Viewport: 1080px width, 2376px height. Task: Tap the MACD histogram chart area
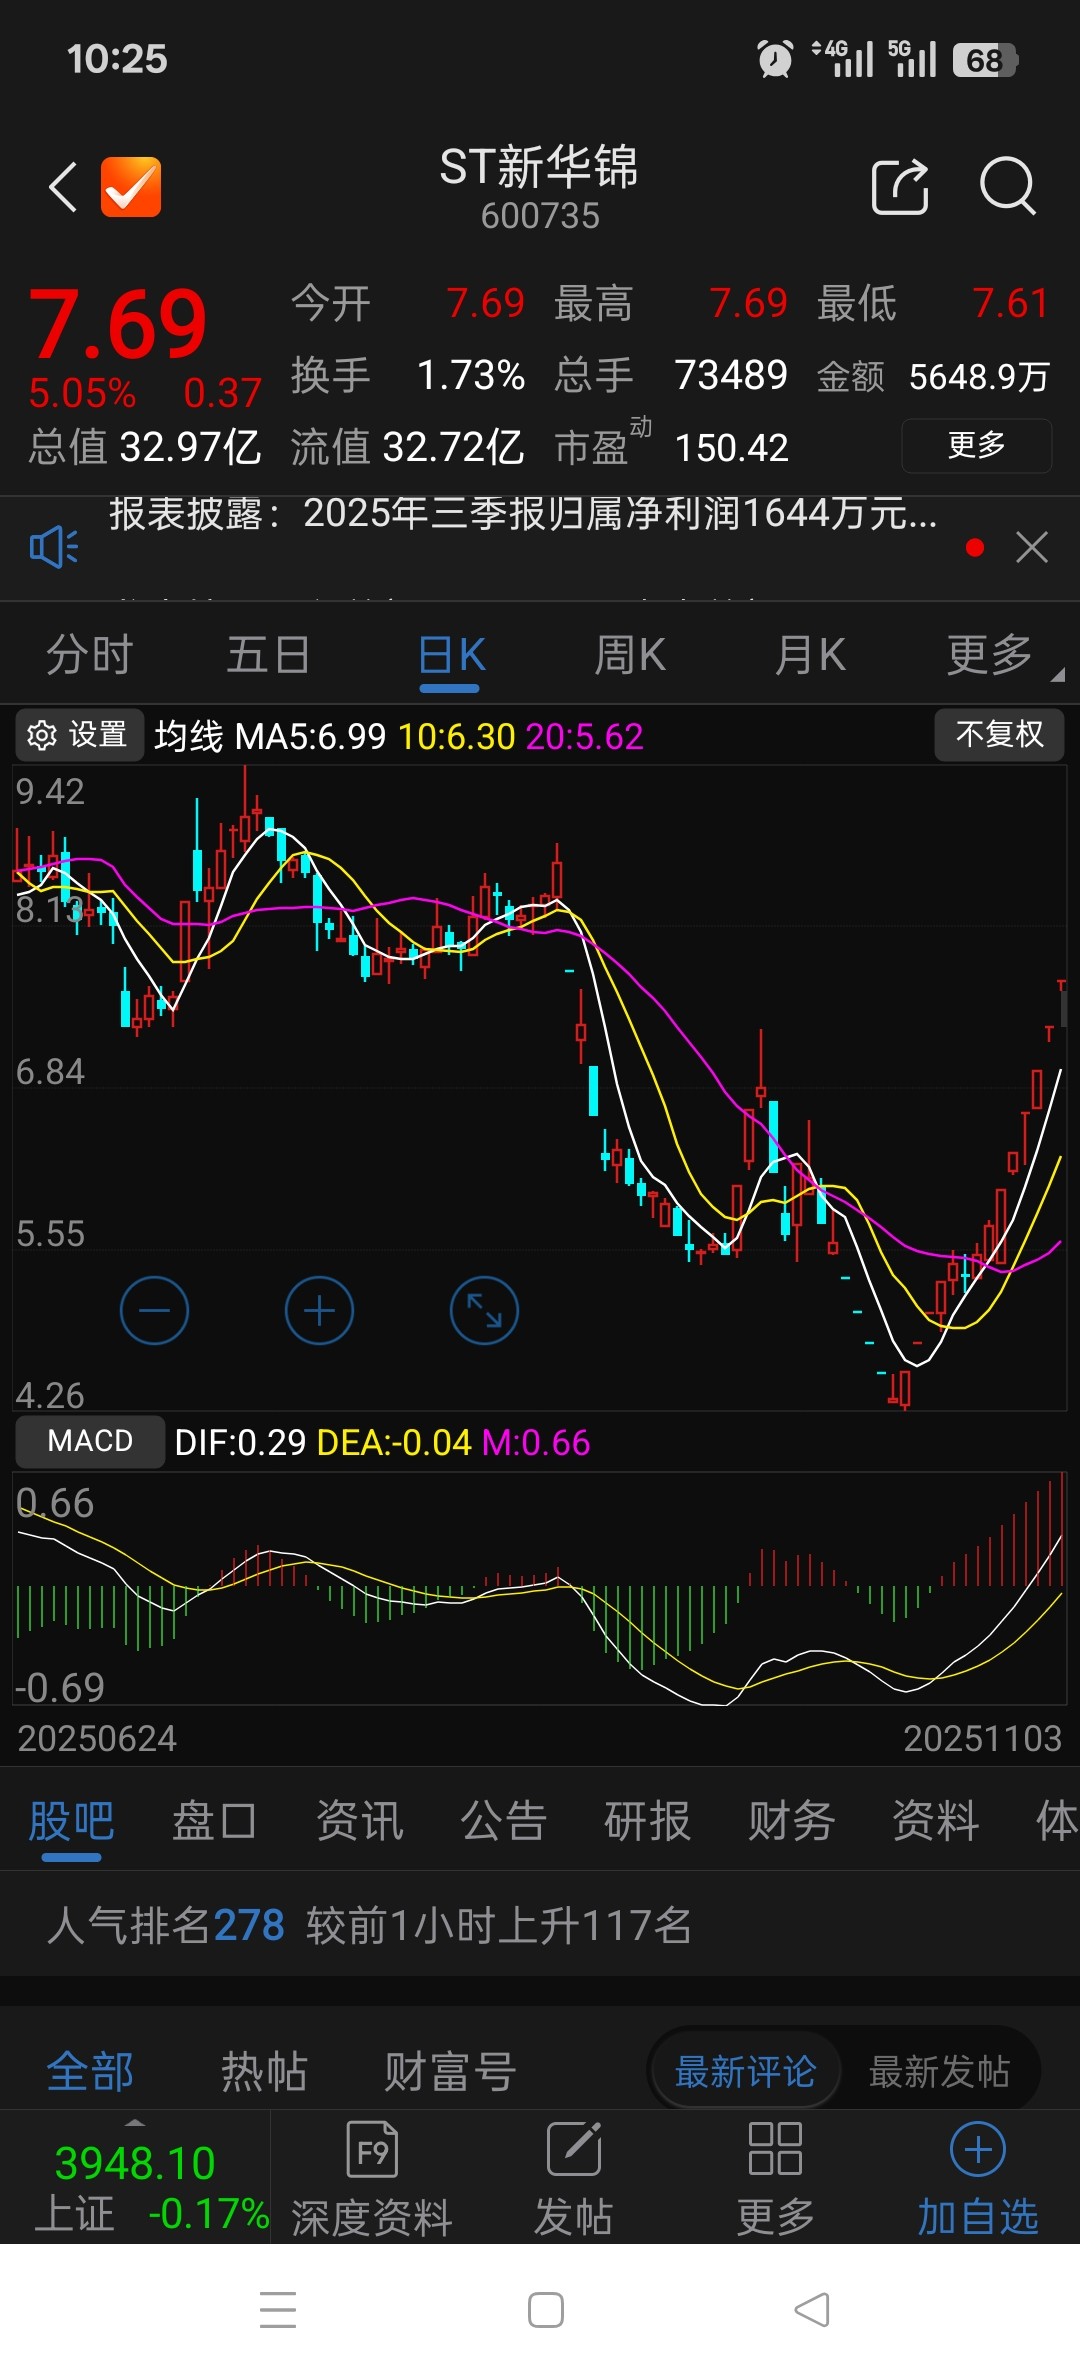(540, 1588)
